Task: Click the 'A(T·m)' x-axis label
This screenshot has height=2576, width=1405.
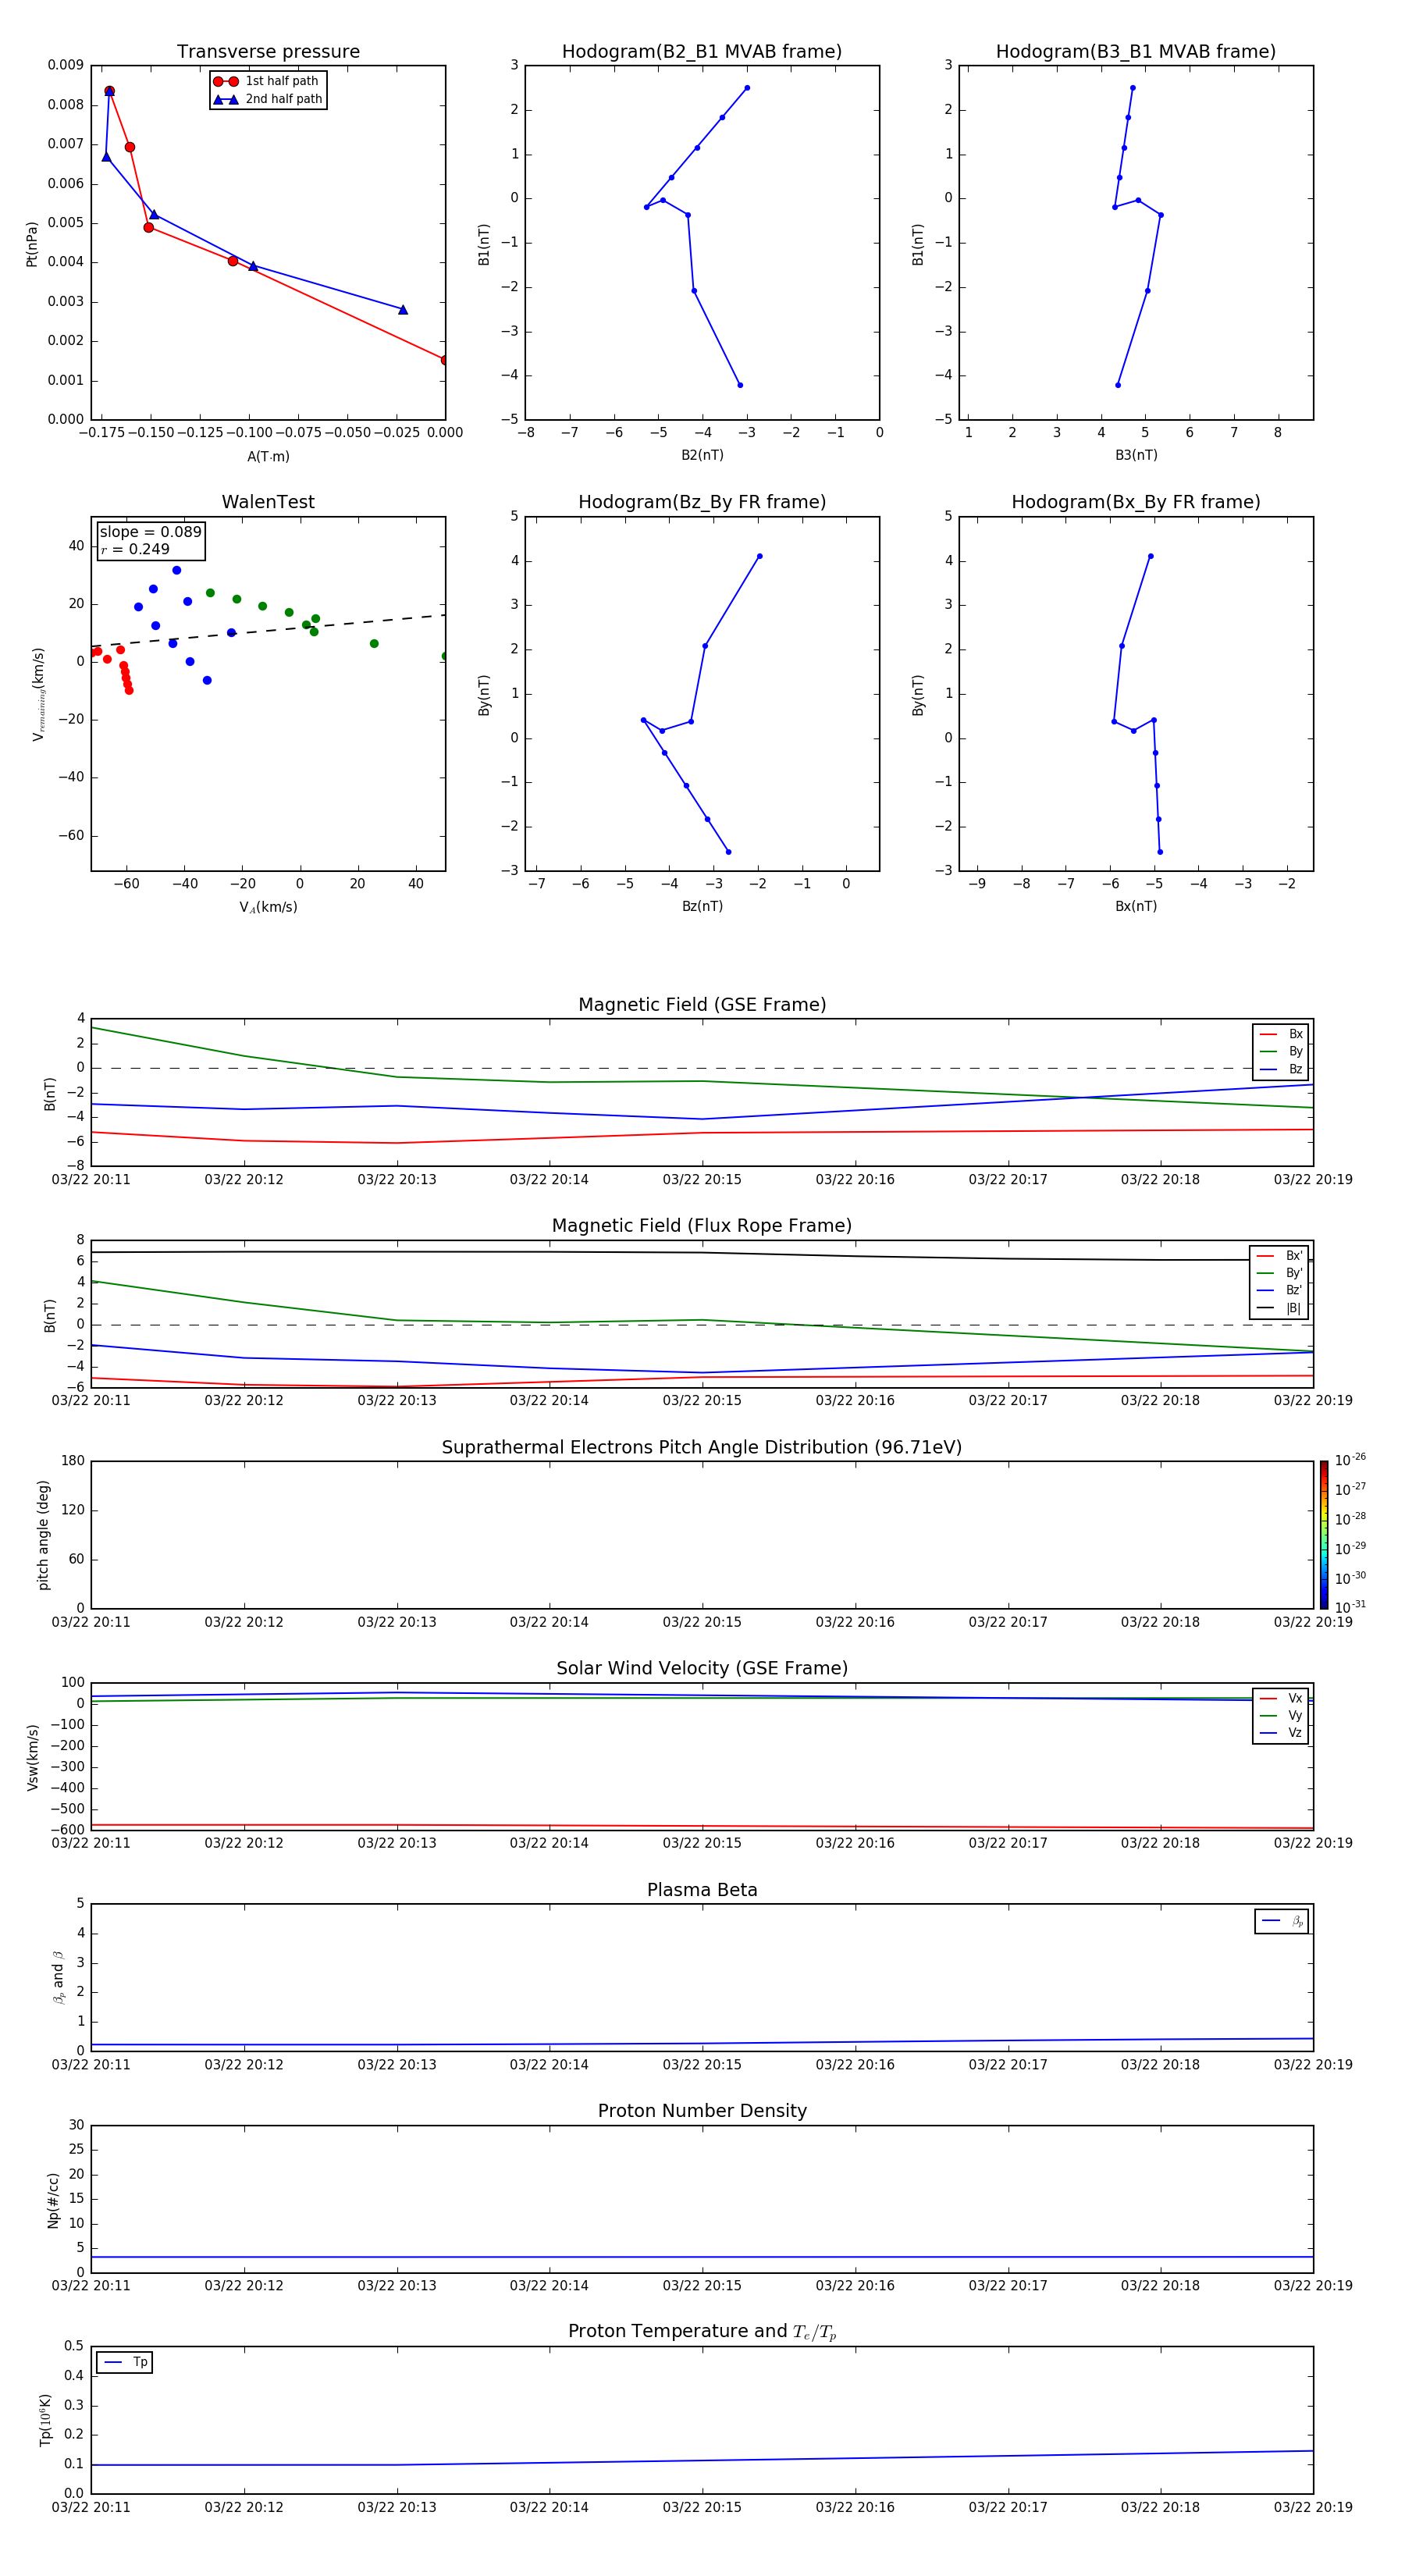Action: click(268, 457)
